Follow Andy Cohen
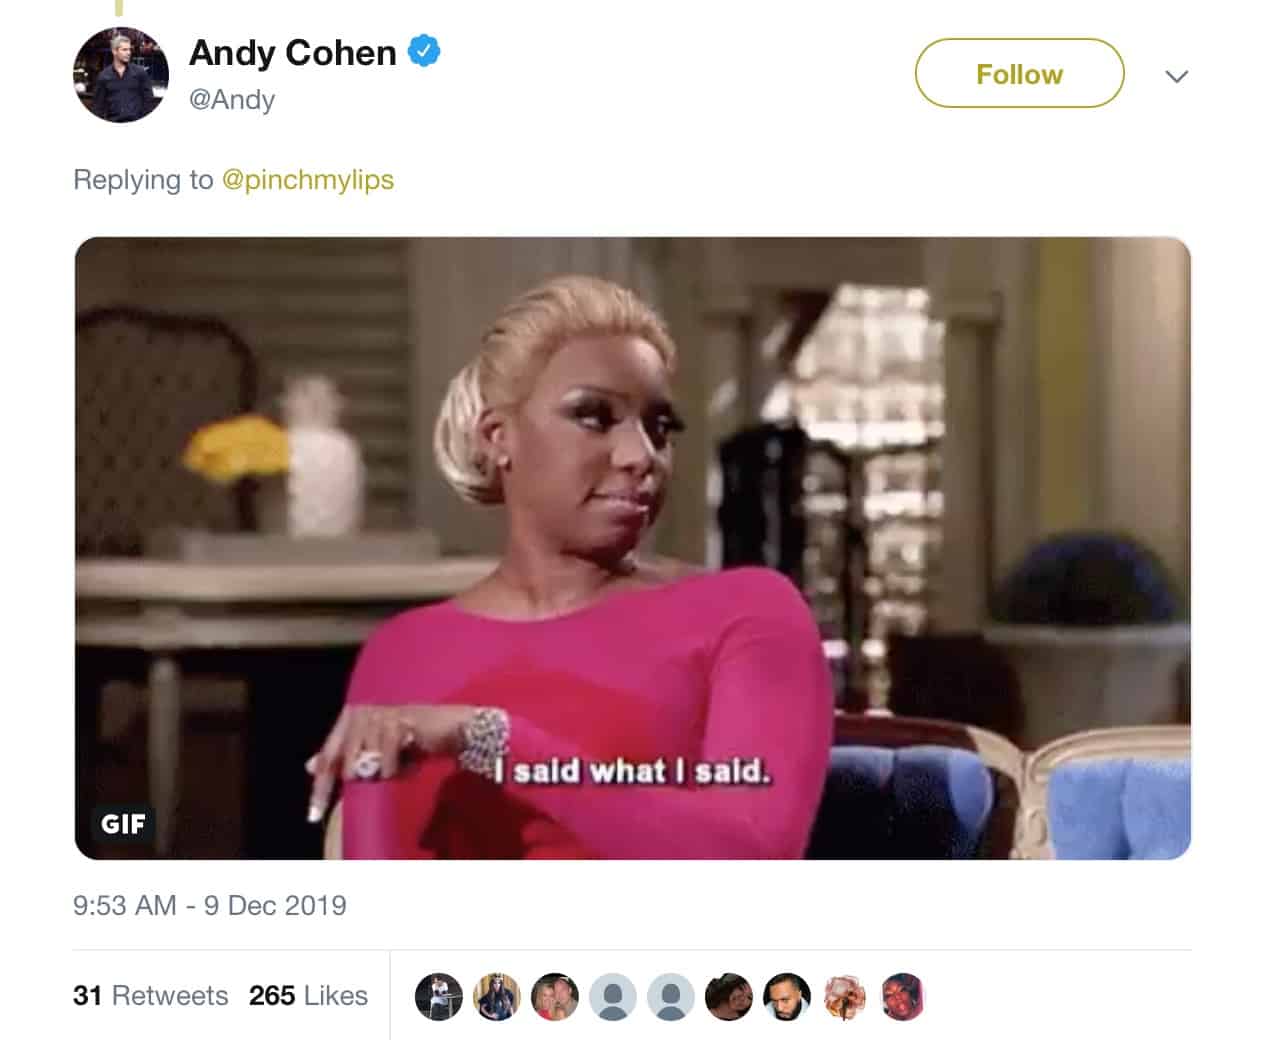Image resolution: width=1266 pixels, height=1040 pixels. tap(1019, 74)
